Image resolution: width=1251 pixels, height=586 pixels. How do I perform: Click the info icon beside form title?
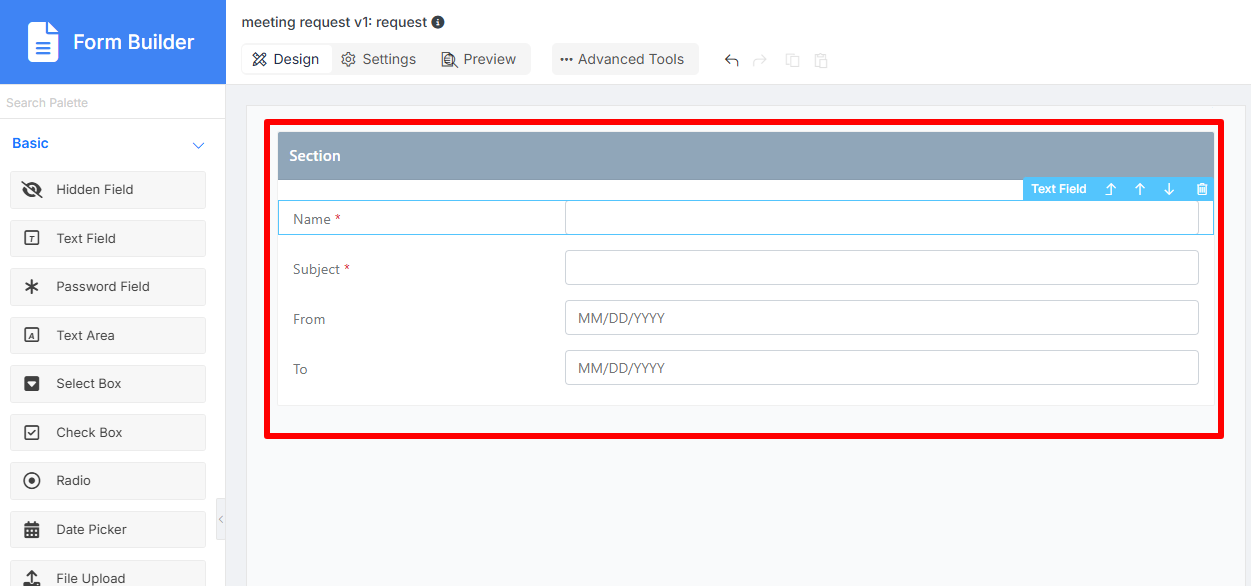tap(438, 22)
